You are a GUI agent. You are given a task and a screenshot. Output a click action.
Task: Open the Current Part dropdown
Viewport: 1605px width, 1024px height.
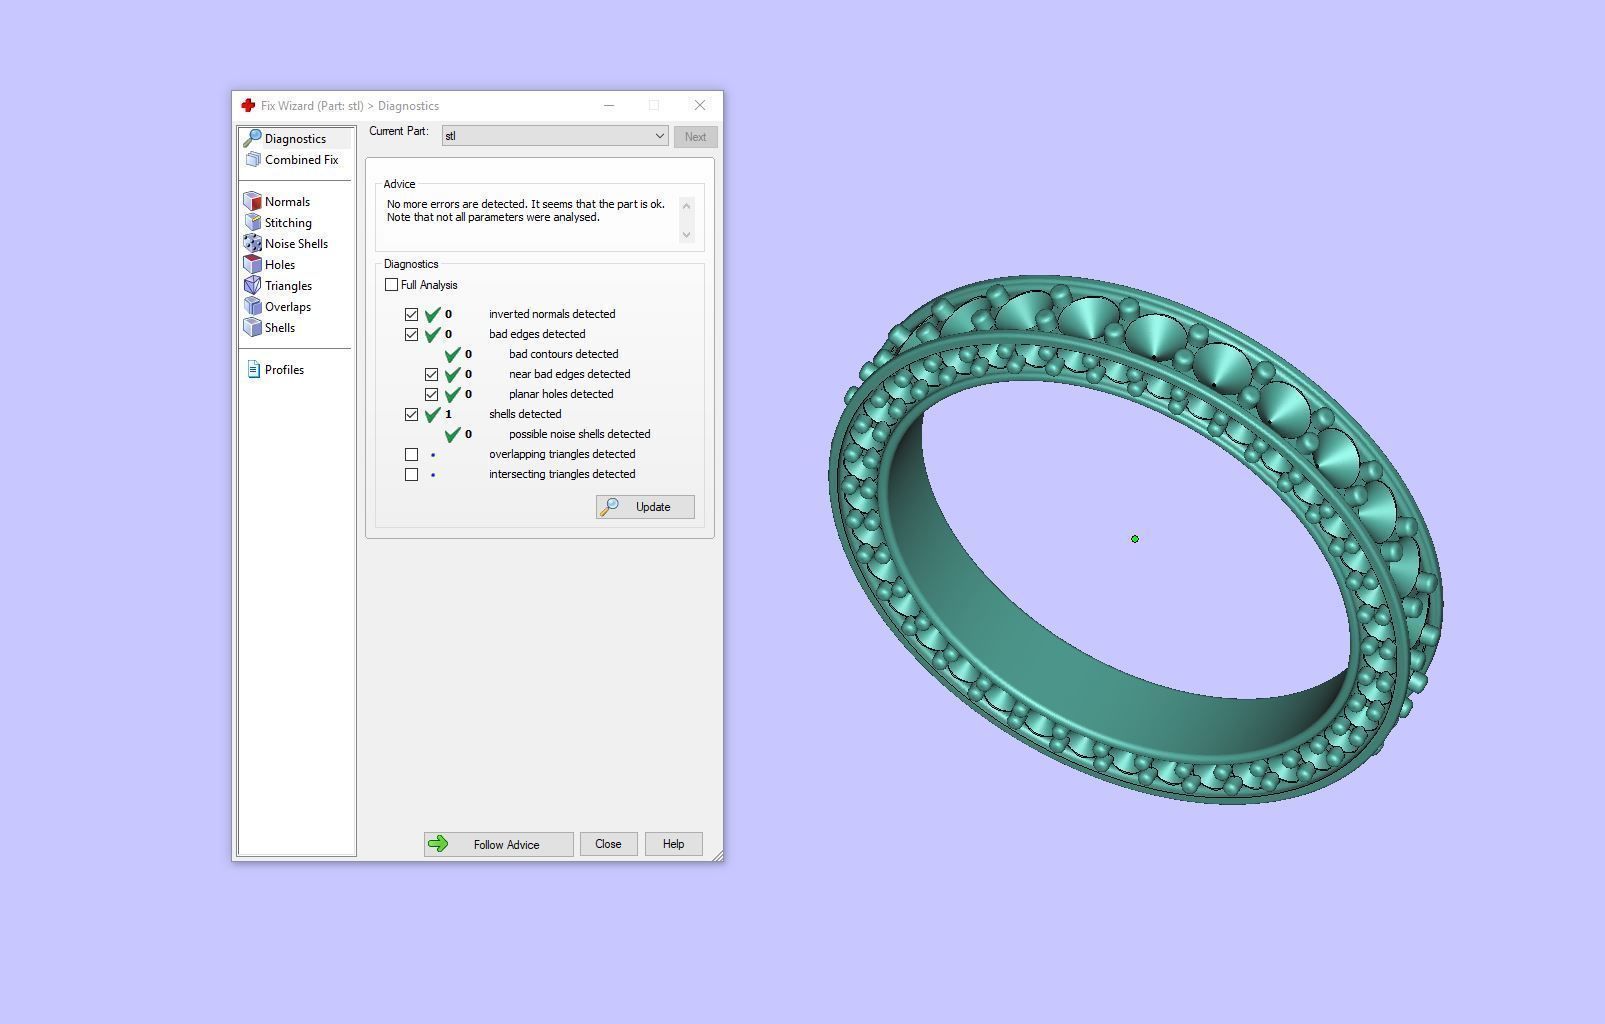coord(555,136)
